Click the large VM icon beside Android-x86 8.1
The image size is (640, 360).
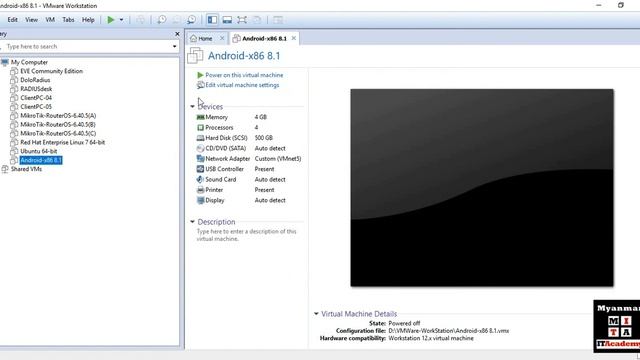pos(195,56)
